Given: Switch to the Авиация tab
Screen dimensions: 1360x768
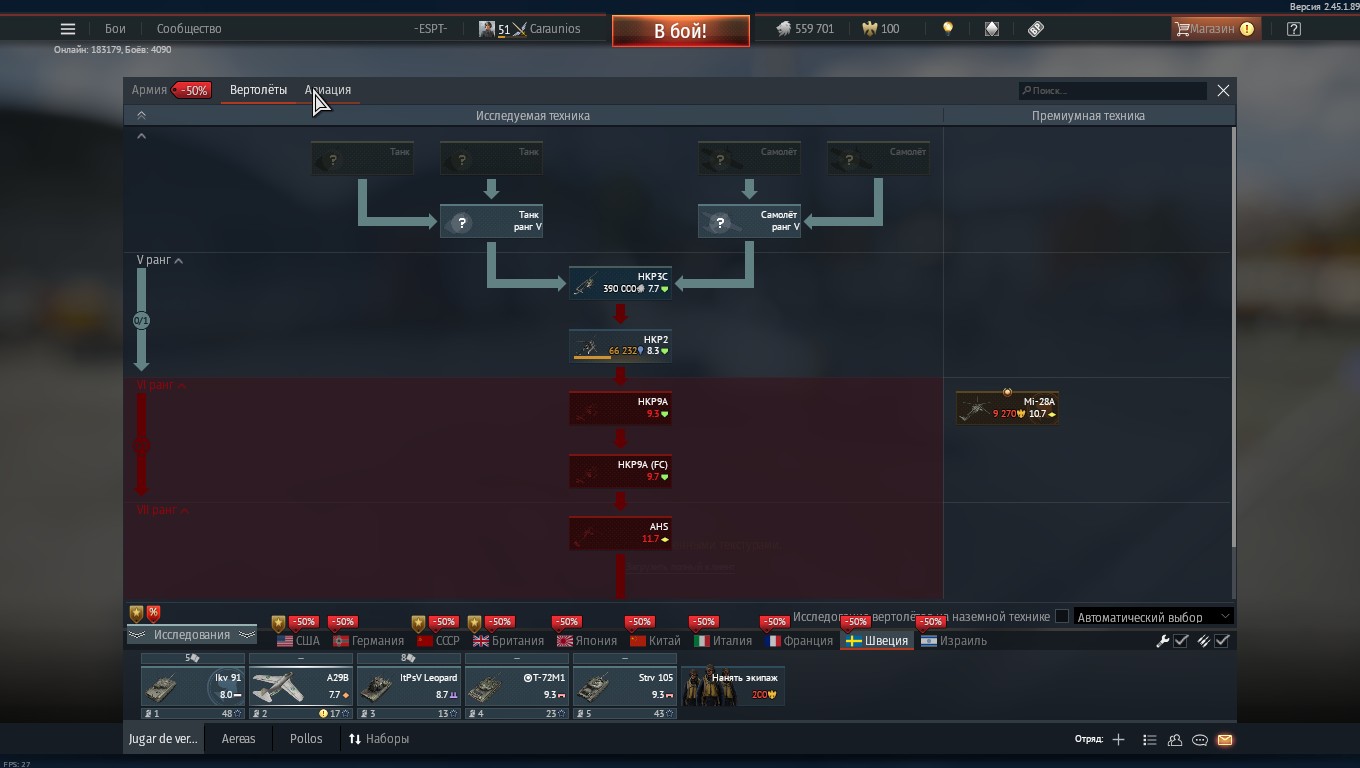Looking at the screenshot, I should pyautogui.click(x=328, y=90).
